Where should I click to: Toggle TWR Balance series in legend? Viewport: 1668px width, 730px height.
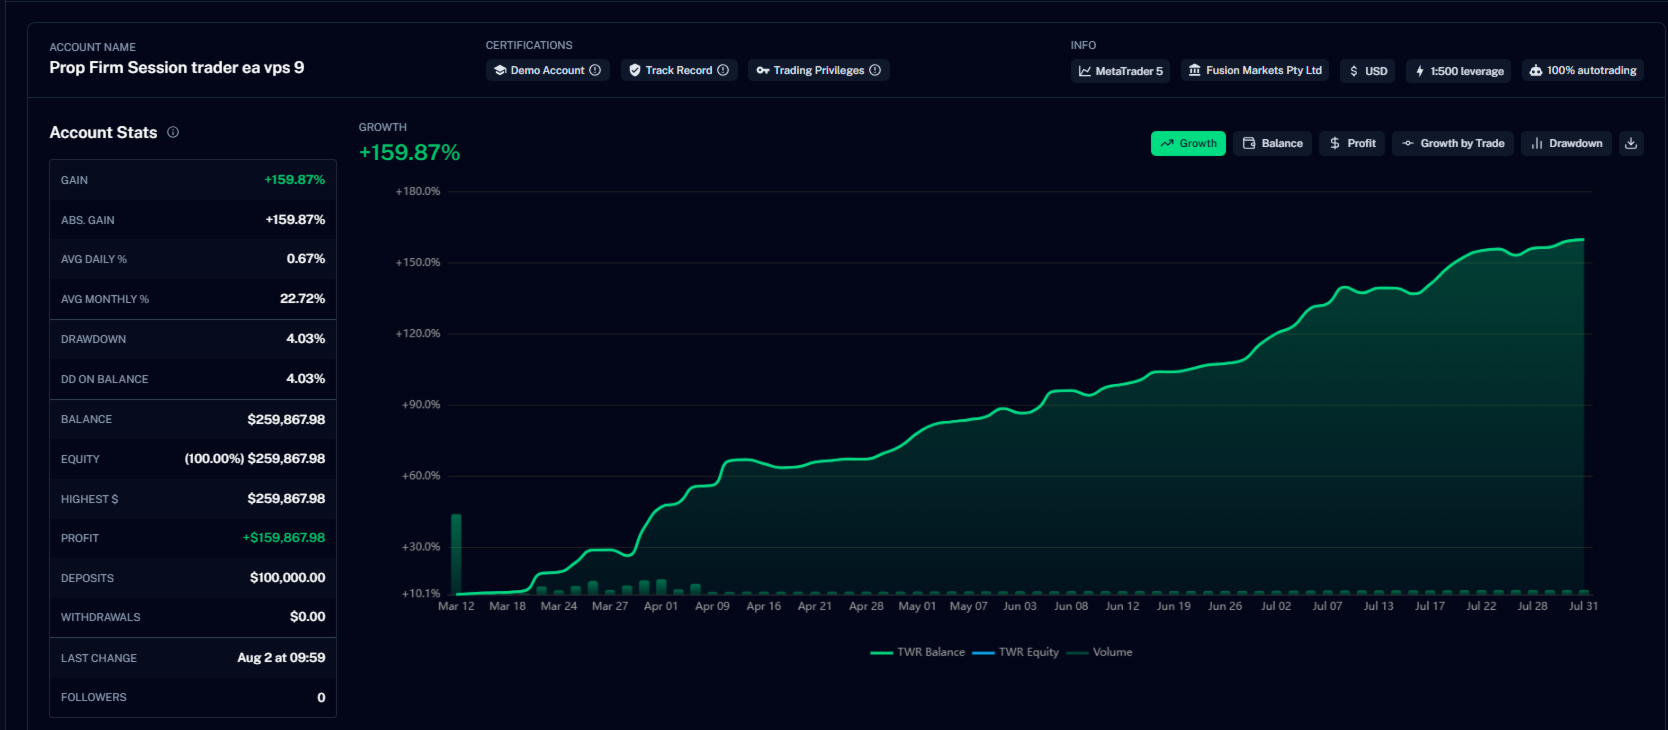(x=918, y=652)
